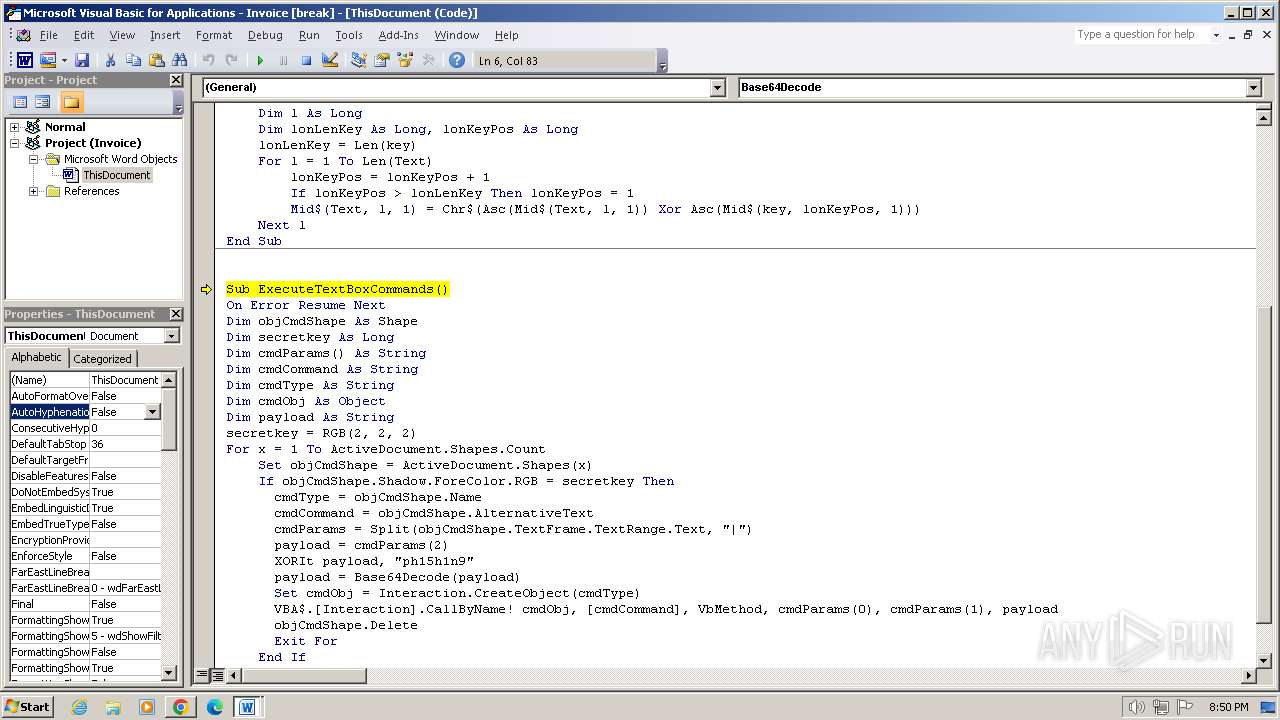Expand the References folder
This screenshot has width=1280, height=720.
[33, 191]
